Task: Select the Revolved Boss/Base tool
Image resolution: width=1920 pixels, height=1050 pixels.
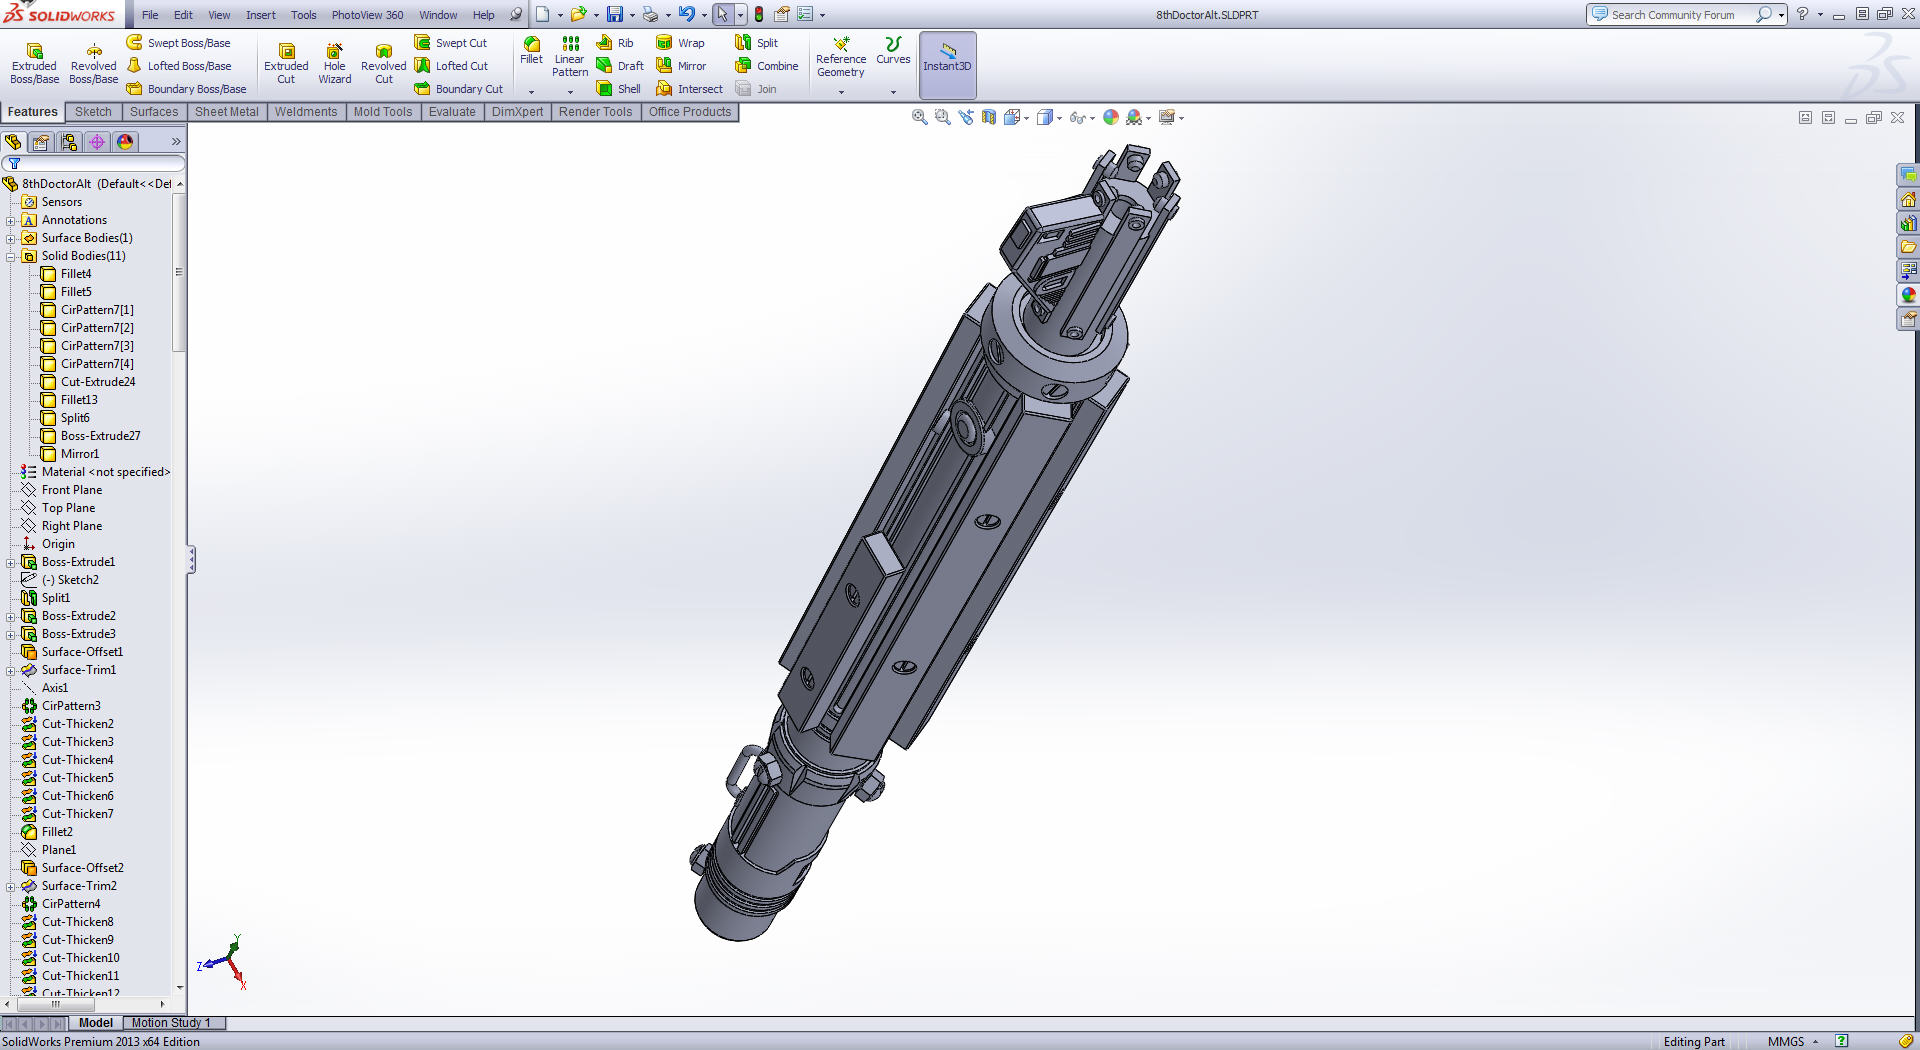Action: pos(93,64)
